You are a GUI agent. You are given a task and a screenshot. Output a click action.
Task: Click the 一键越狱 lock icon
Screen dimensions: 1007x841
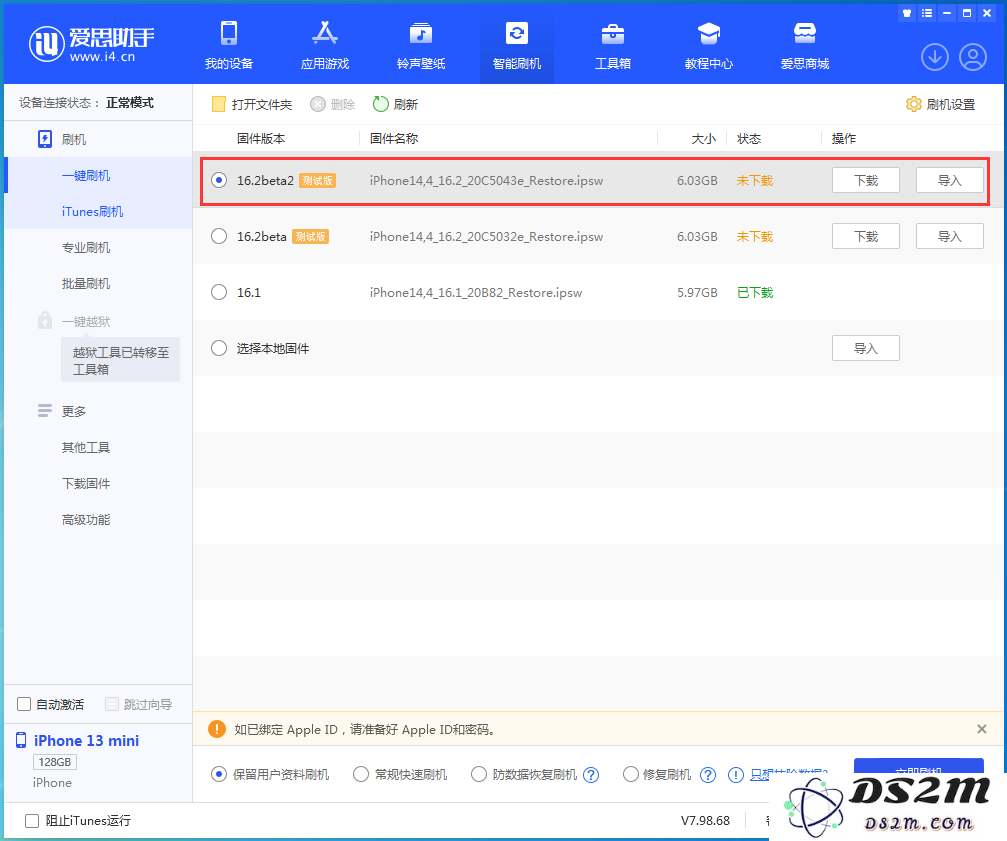(x=45, y=320)
